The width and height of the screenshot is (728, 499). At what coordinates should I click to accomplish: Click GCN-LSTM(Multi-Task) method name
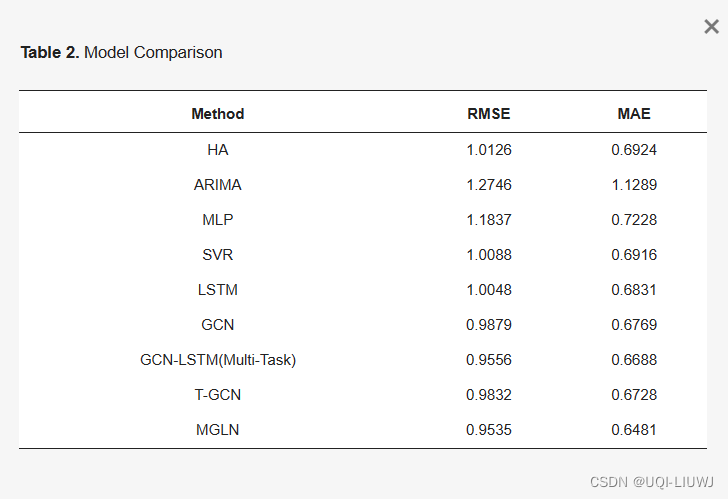[218, 360]
